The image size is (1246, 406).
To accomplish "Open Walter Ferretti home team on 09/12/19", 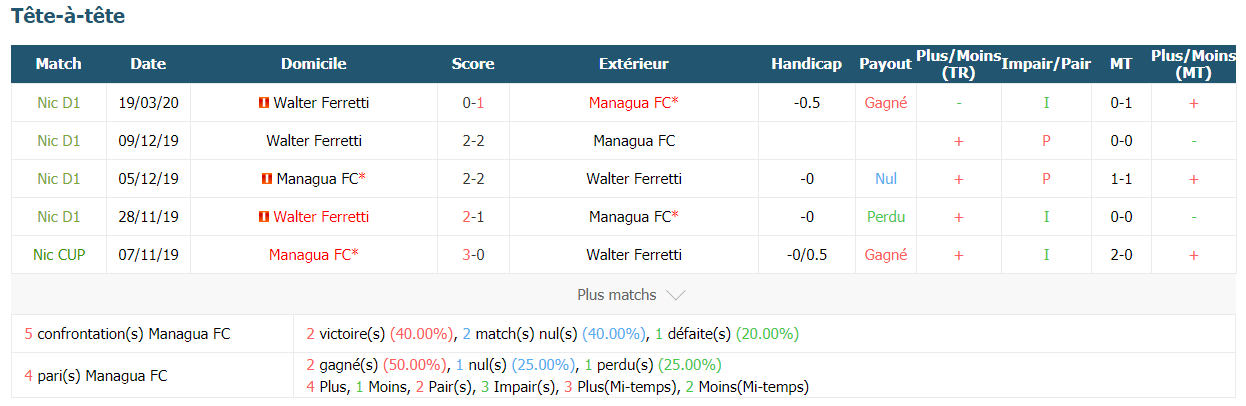I will coord(314,141).
